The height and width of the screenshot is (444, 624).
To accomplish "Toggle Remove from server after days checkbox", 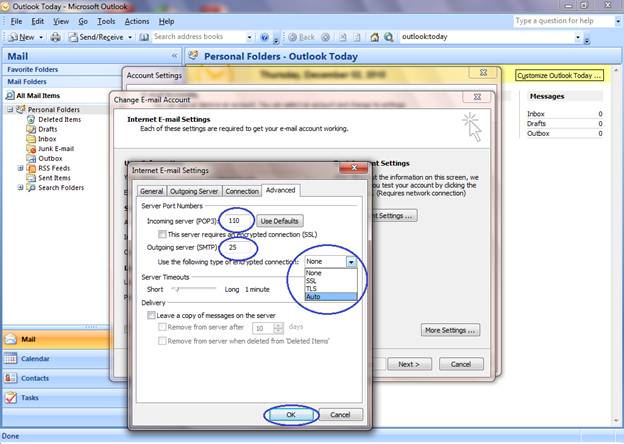I will click(162, 327).
